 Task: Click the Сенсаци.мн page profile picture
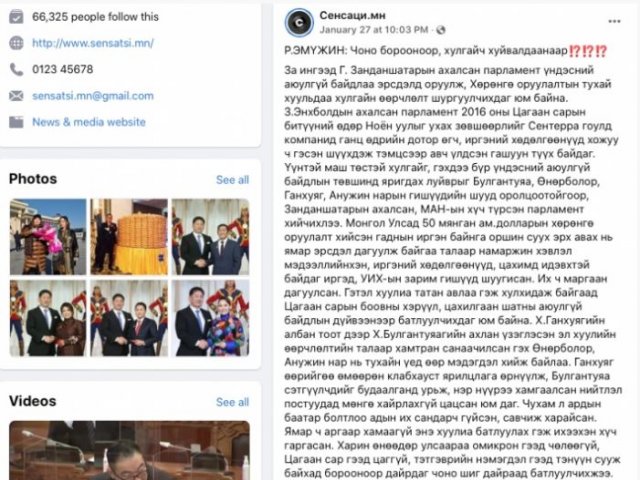click(x=299, y=22)
